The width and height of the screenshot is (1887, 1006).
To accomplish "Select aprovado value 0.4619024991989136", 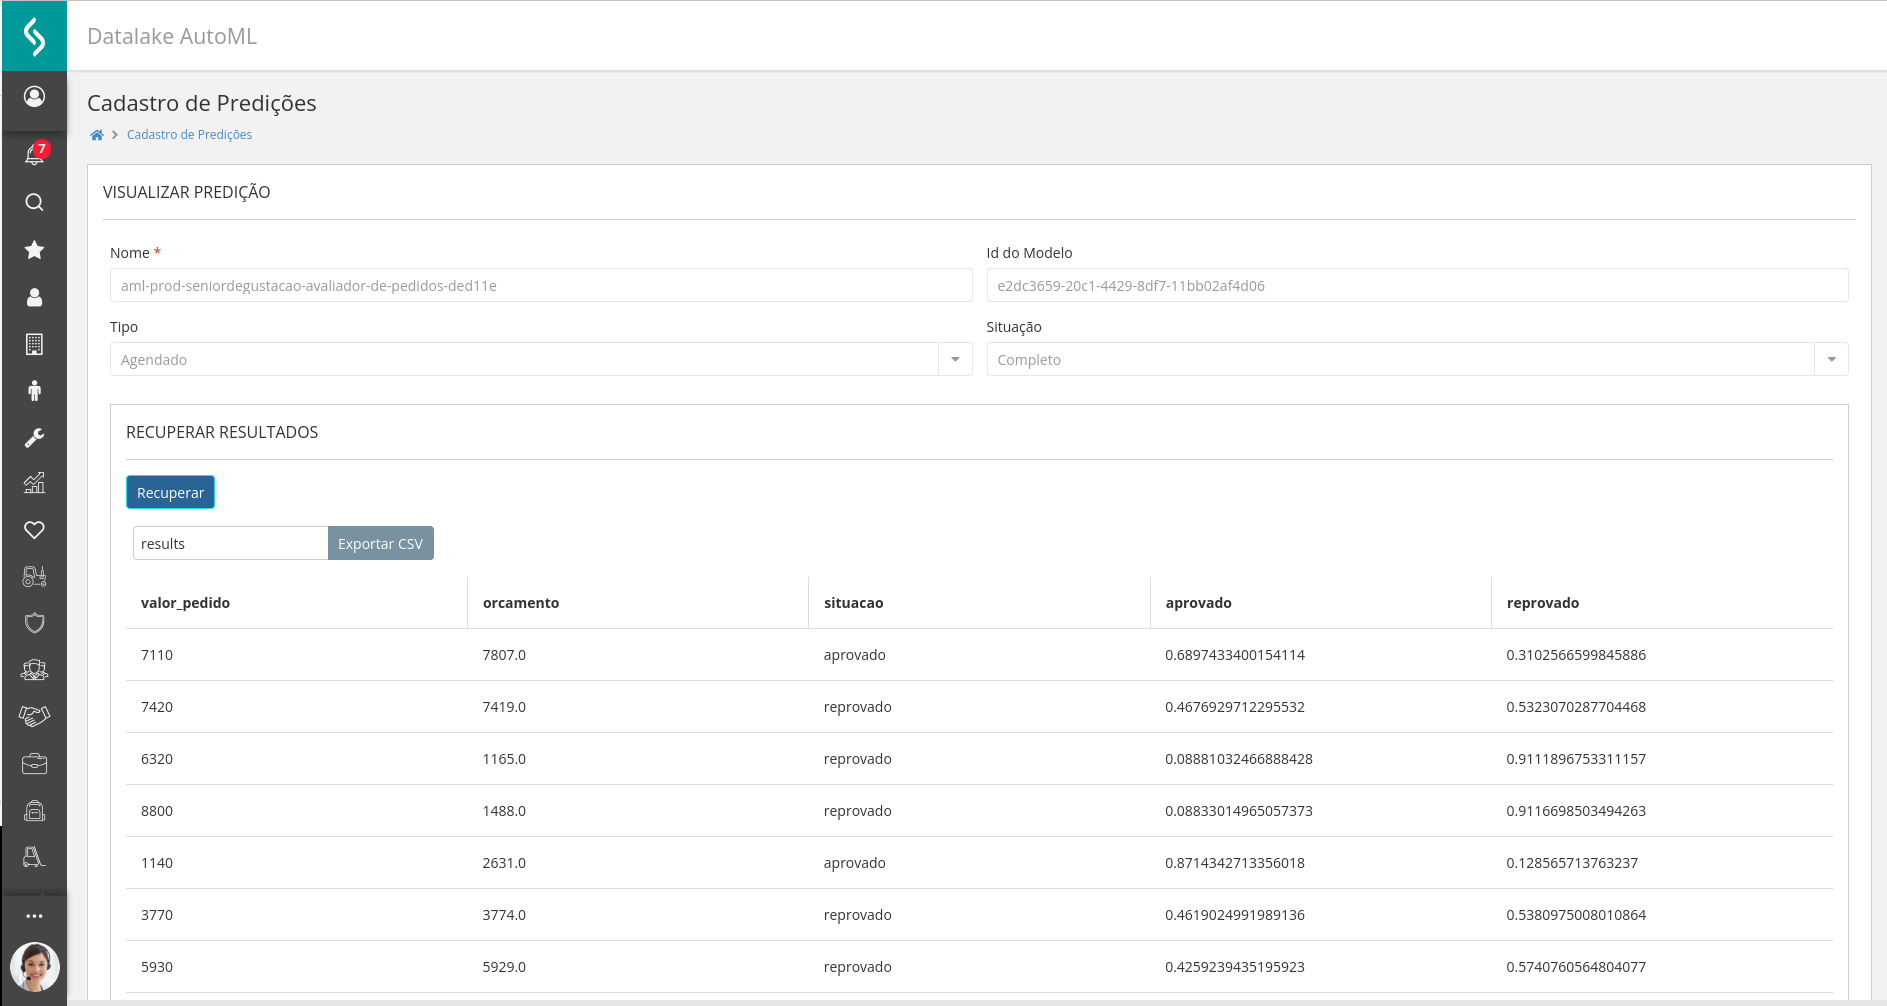I will (1235, 915).
